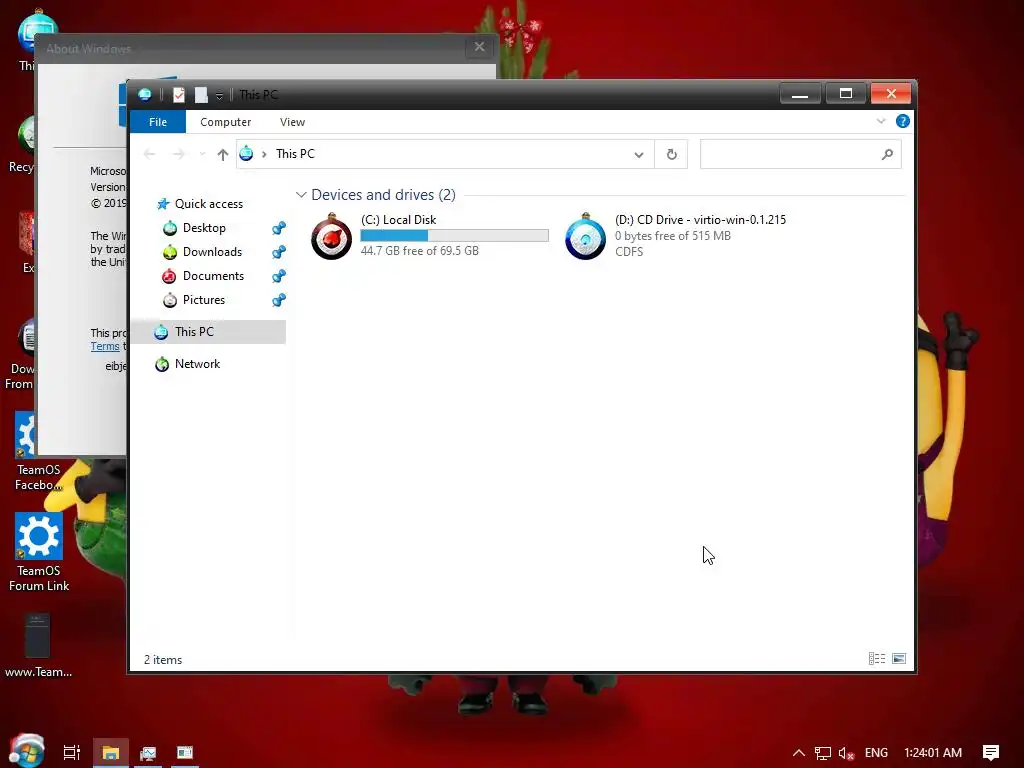The image size is (1024, 768).
Task: Select Quick access in navigation pane
Action: coord(208,204)
